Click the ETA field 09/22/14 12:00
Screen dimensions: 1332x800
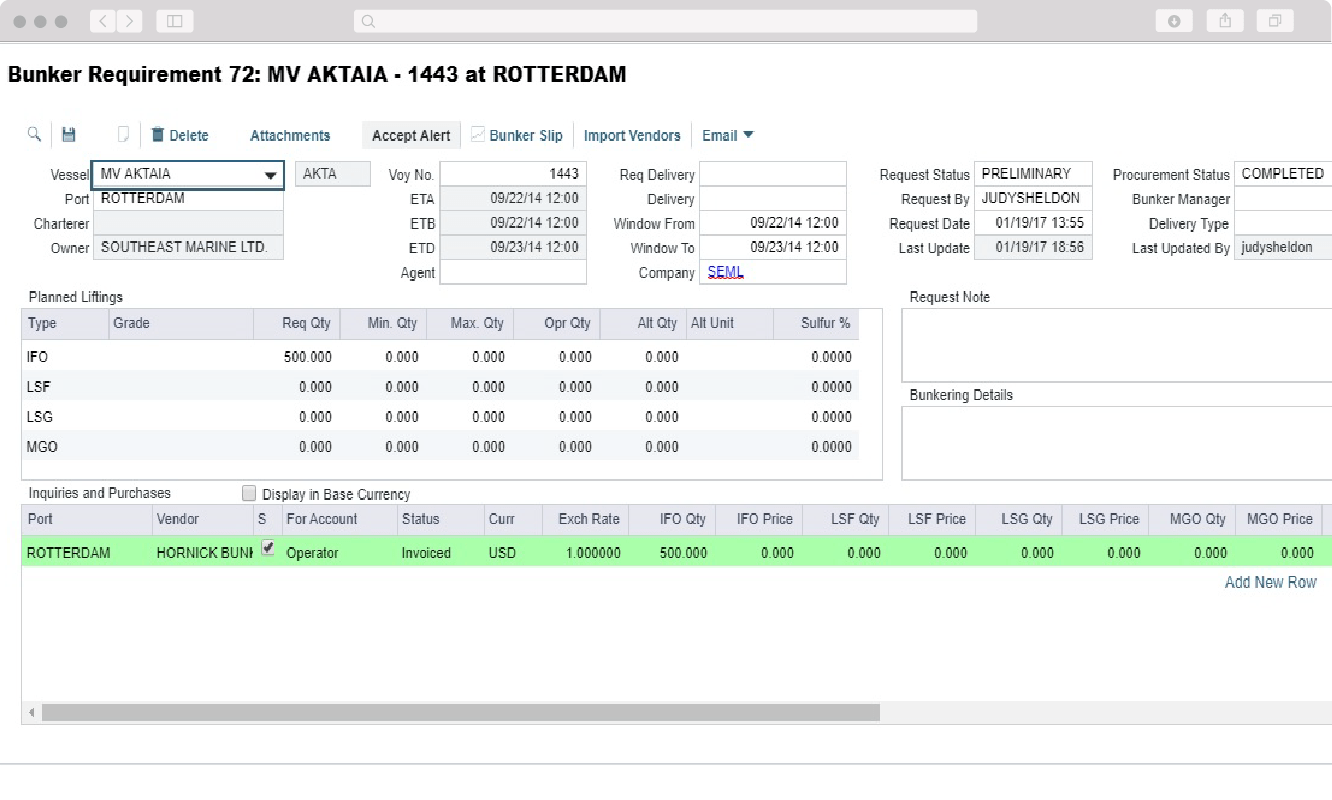[x=513, y=199]
